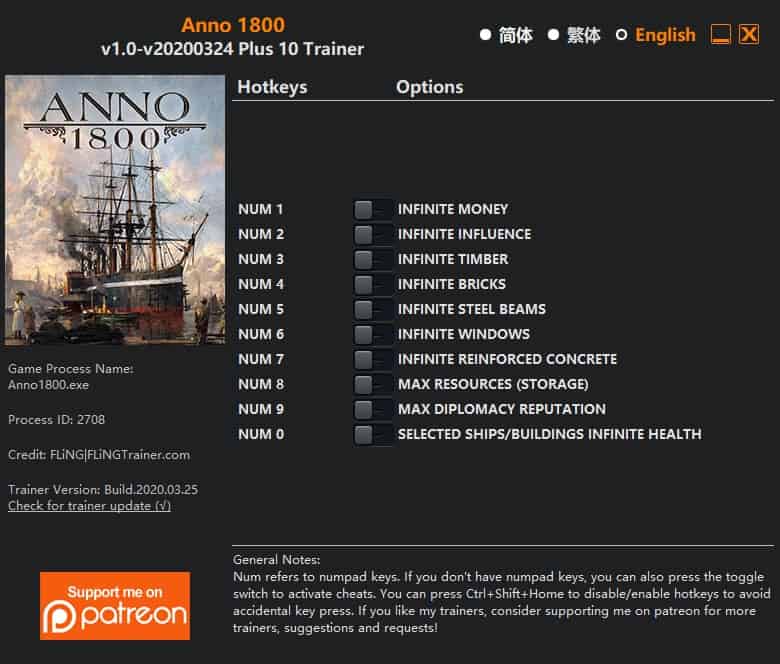
Task: Open the Support me on Patreon banner
Action: point(115,606)
